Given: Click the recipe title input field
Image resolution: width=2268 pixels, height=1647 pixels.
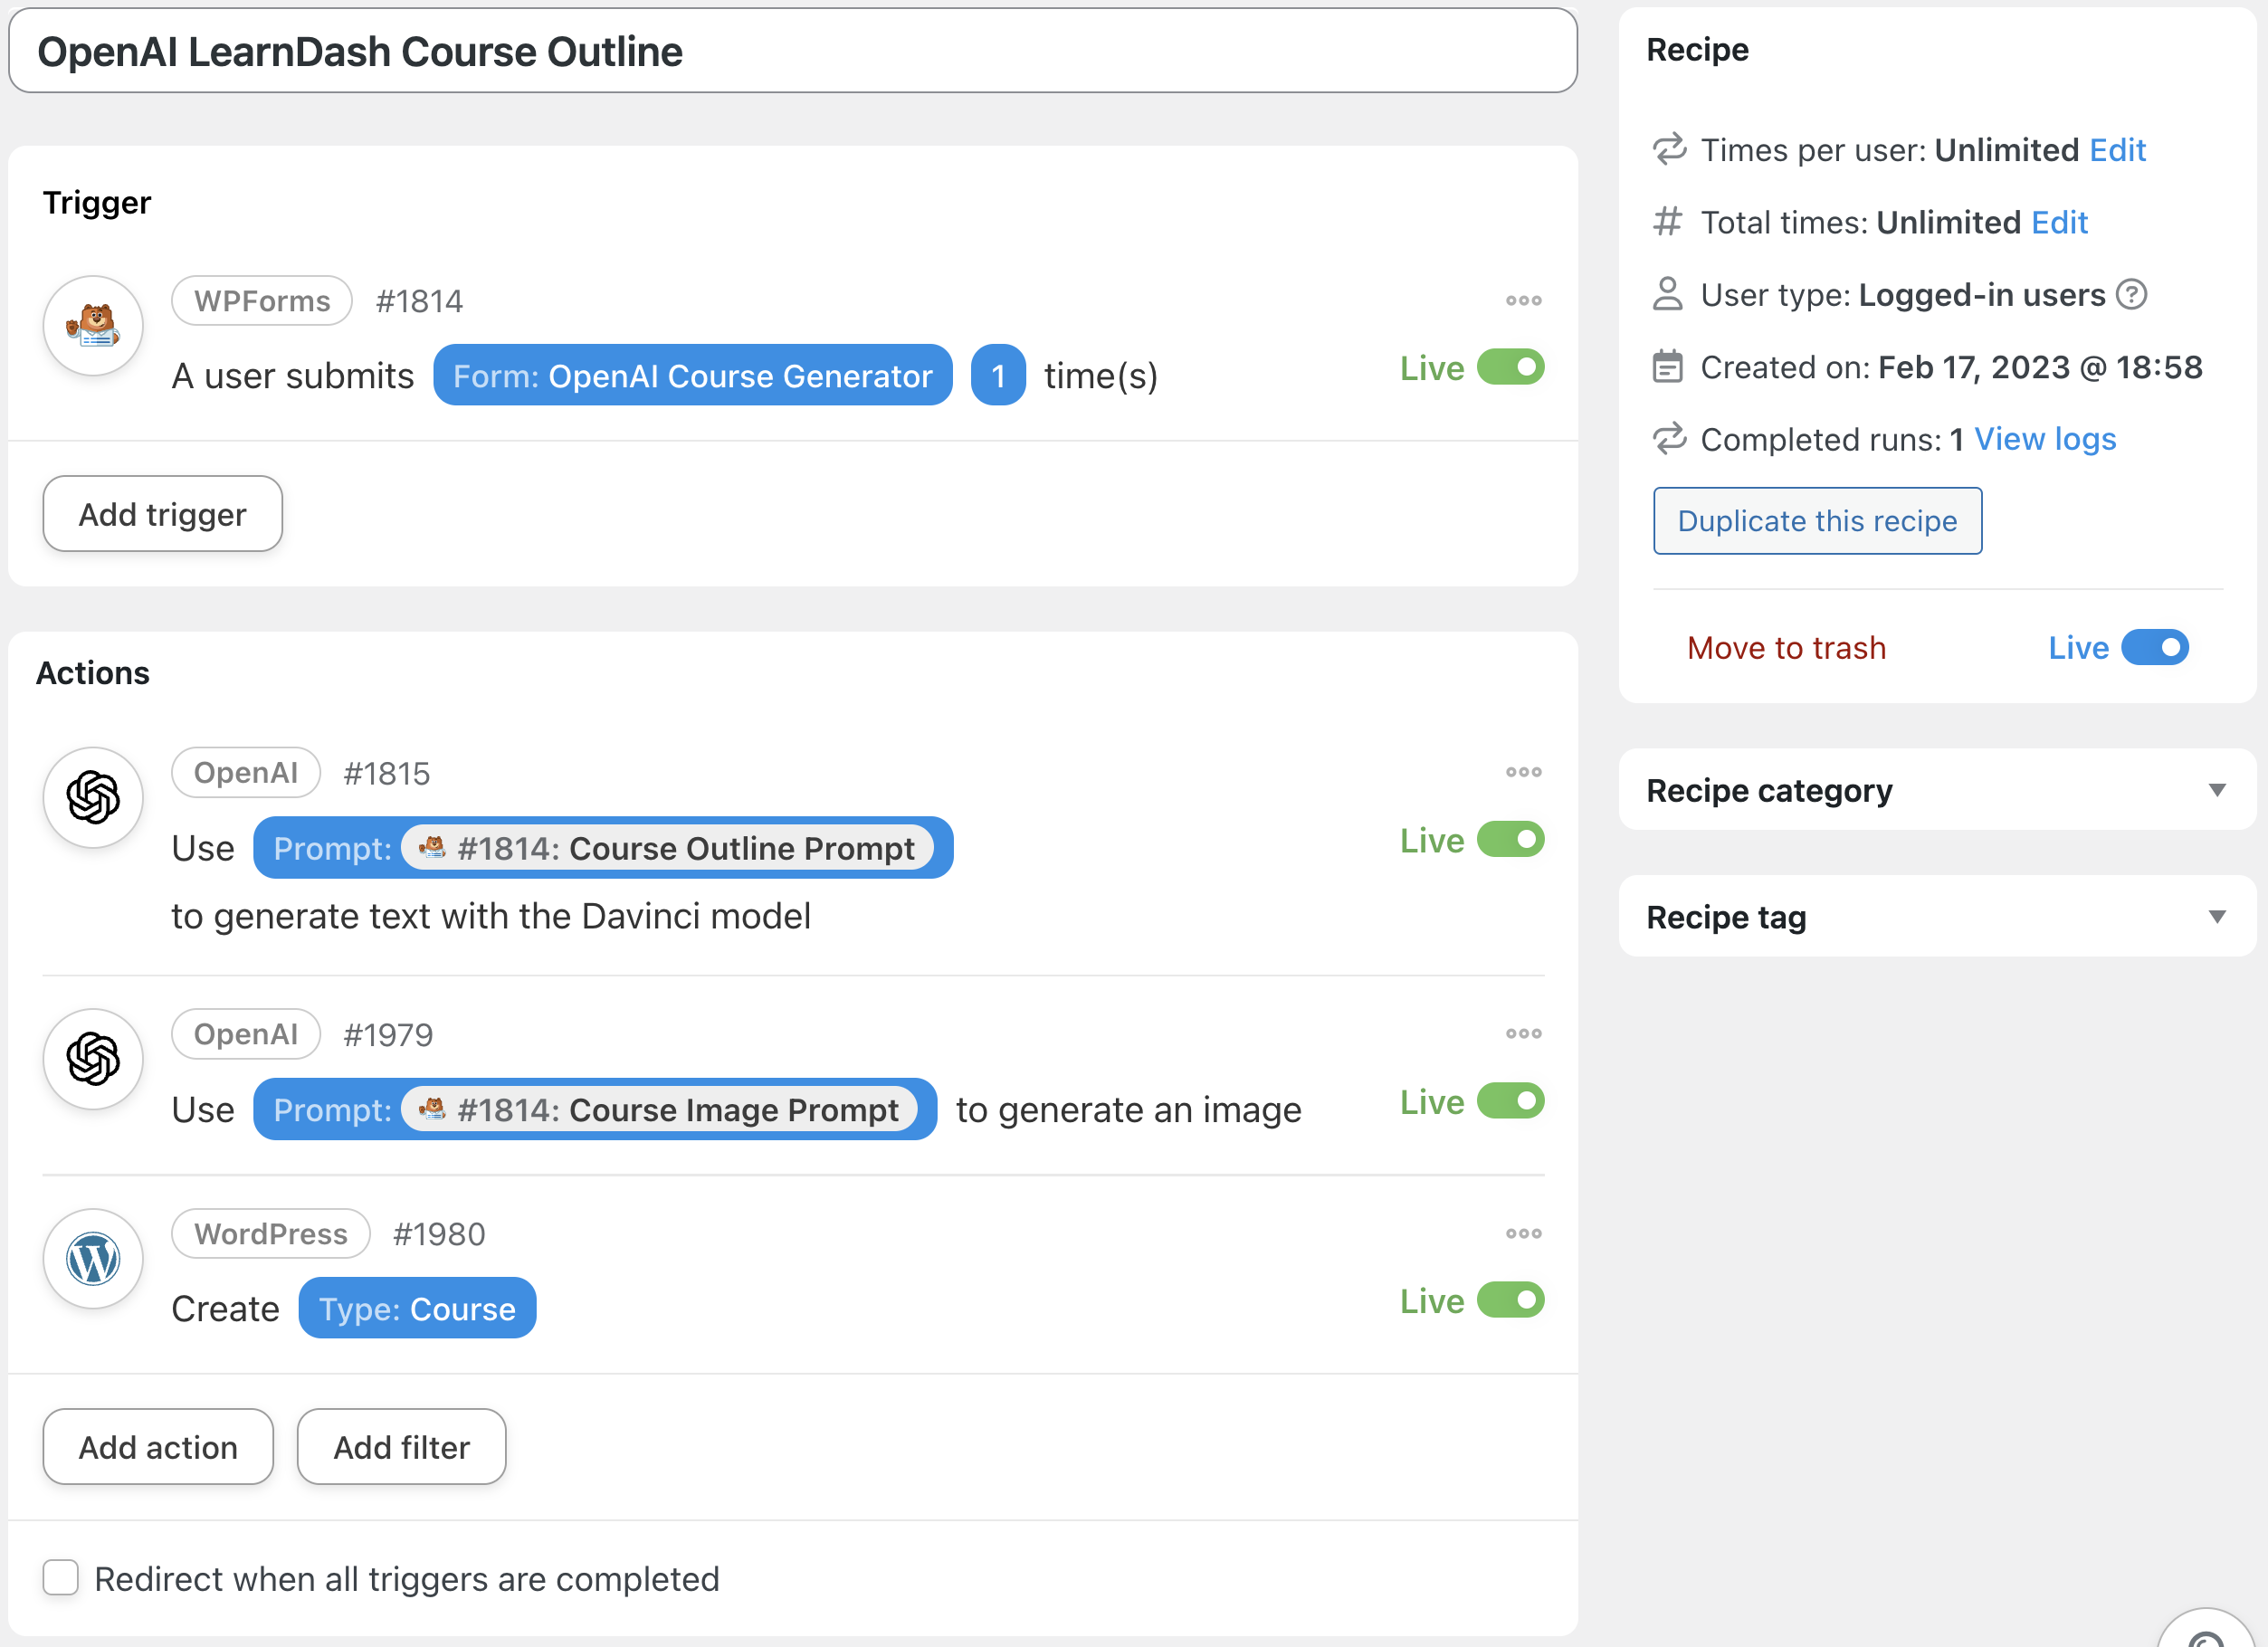Looking at the screenshot, I should tap(793, 51).
